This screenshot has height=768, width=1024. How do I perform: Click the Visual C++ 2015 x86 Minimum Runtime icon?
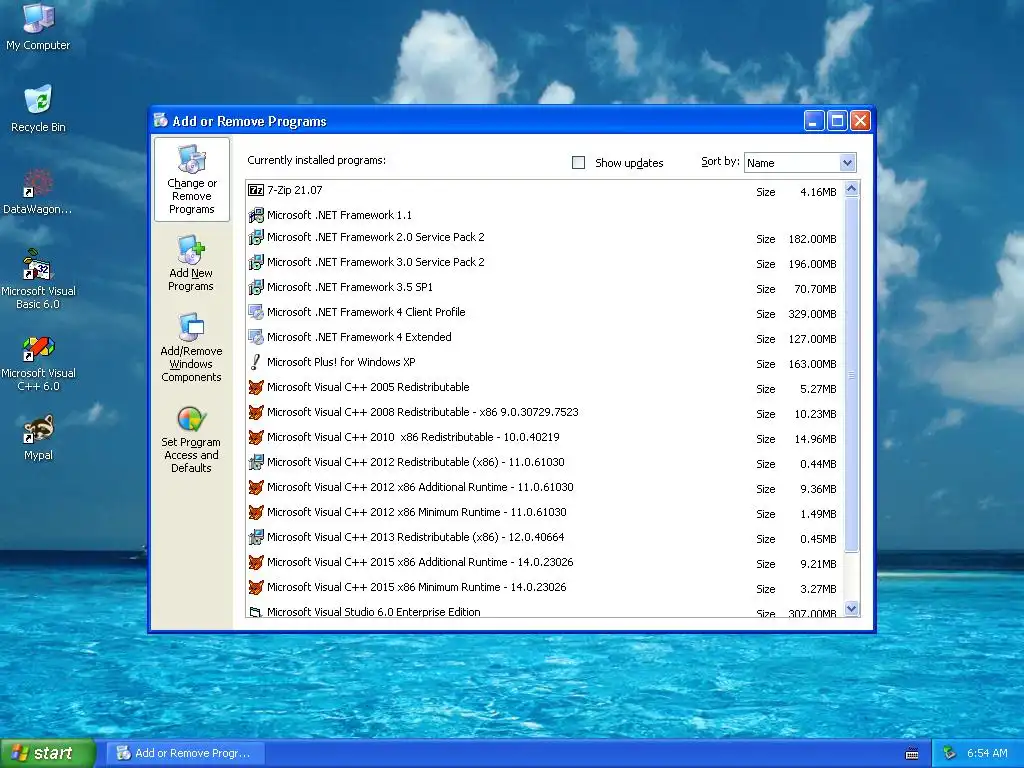click(256, 587)
